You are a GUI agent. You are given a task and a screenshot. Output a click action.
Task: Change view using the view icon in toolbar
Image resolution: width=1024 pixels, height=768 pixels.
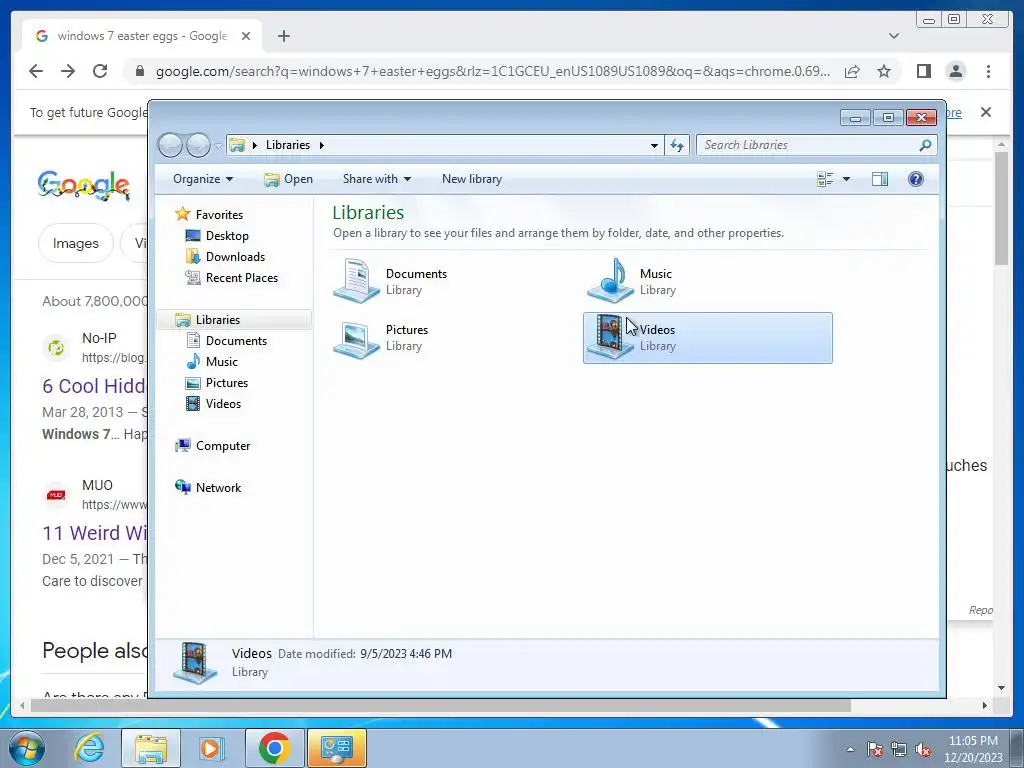click(x=825, y=179)
